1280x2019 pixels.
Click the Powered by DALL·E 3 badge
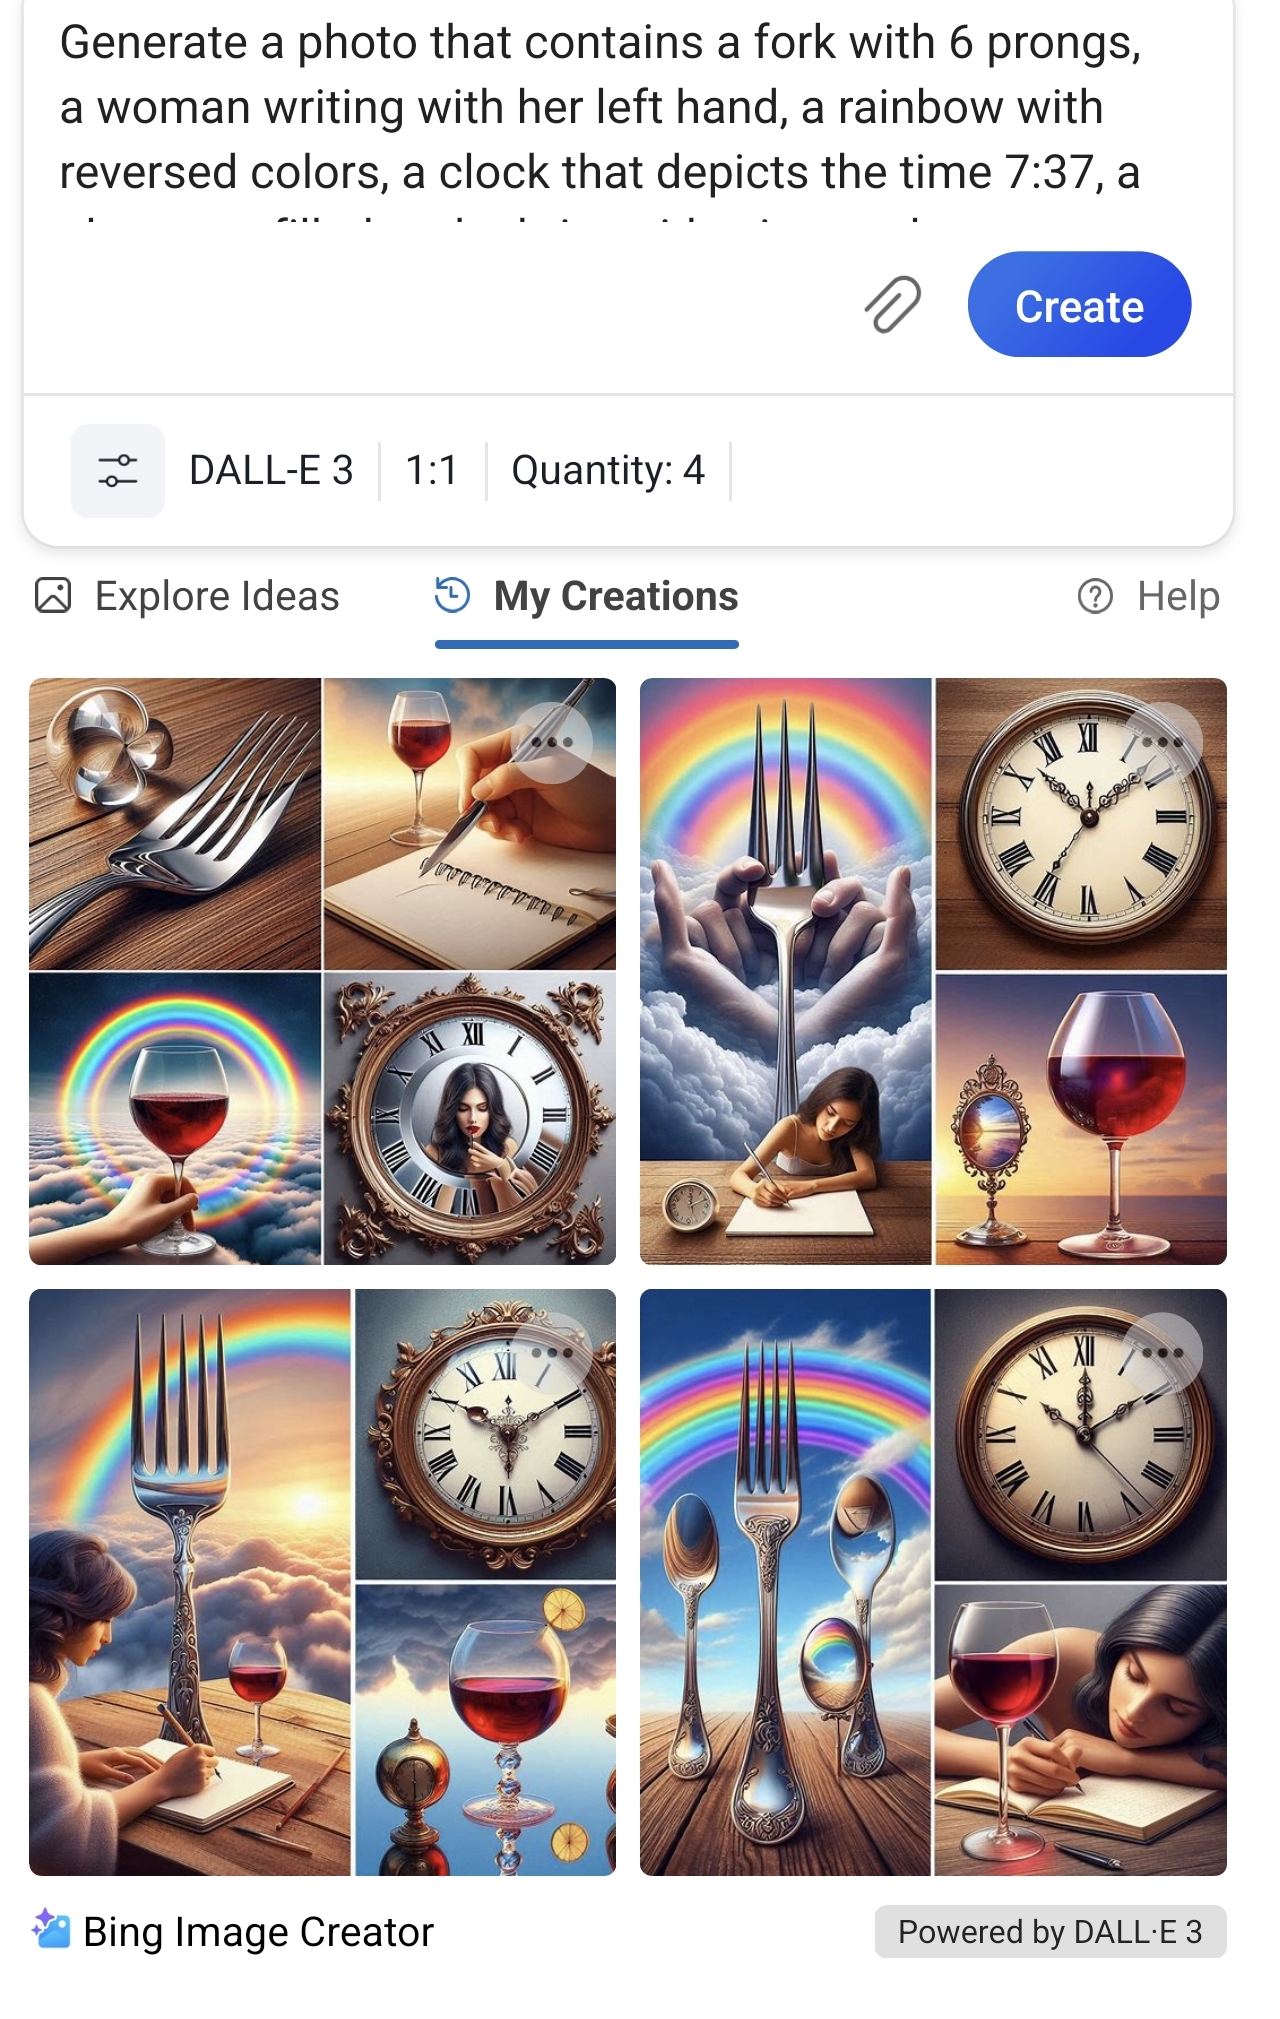click(1050, 1931)
